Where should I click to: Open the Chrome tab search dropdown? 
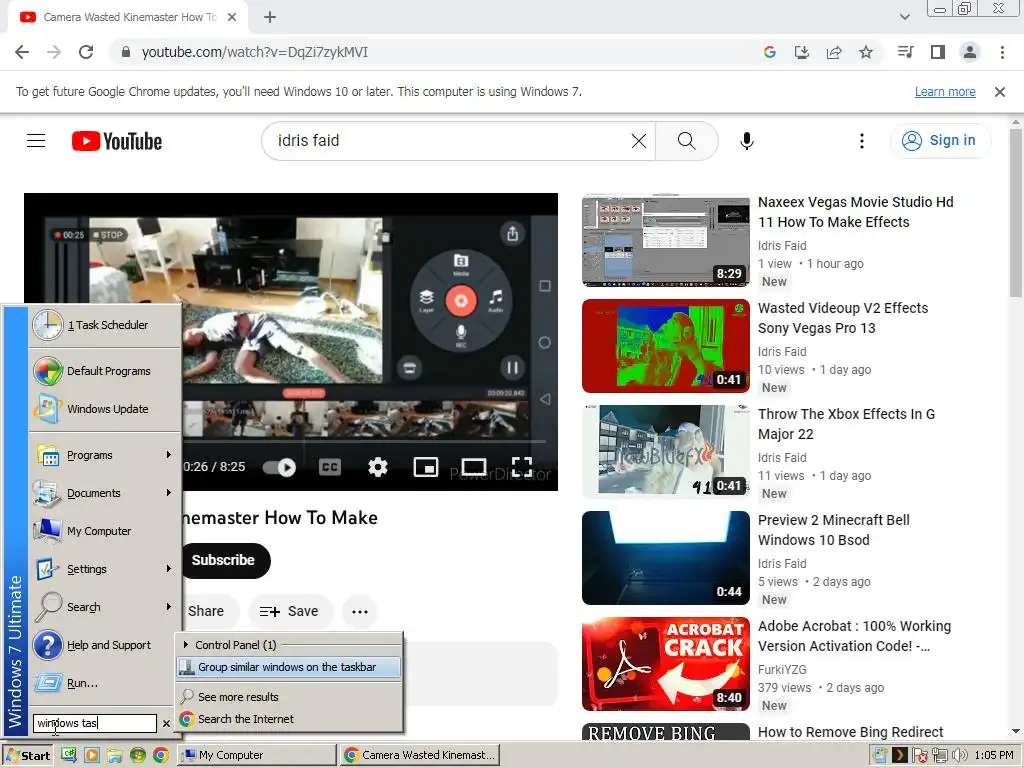[904, 17]
